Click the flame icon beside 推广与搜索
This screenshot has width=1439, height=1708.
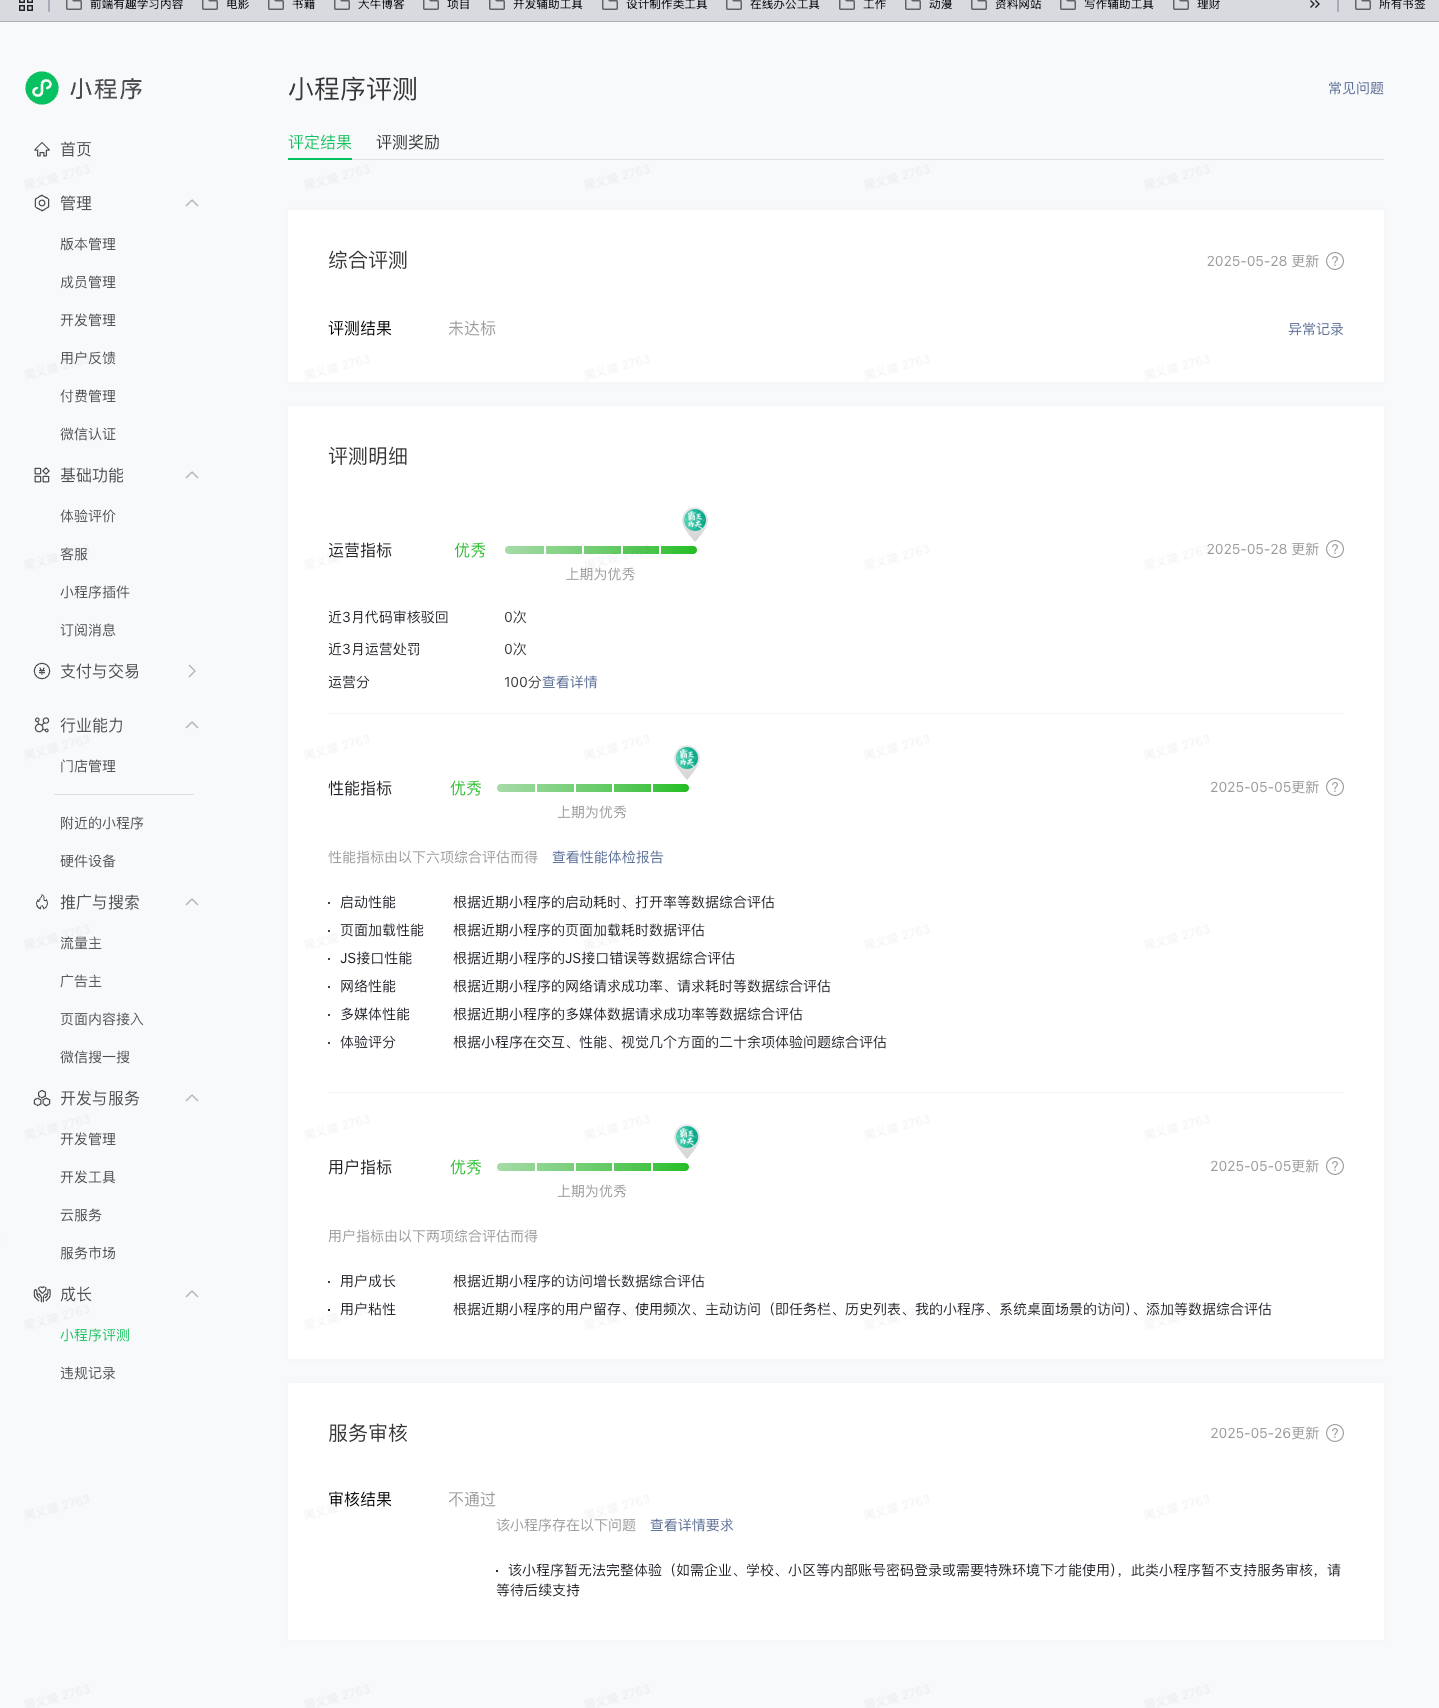click(42, 902)
